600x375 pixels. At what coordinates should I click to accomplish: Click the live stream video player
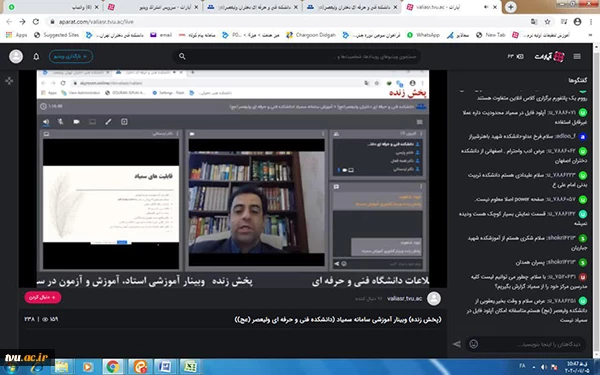233,179
